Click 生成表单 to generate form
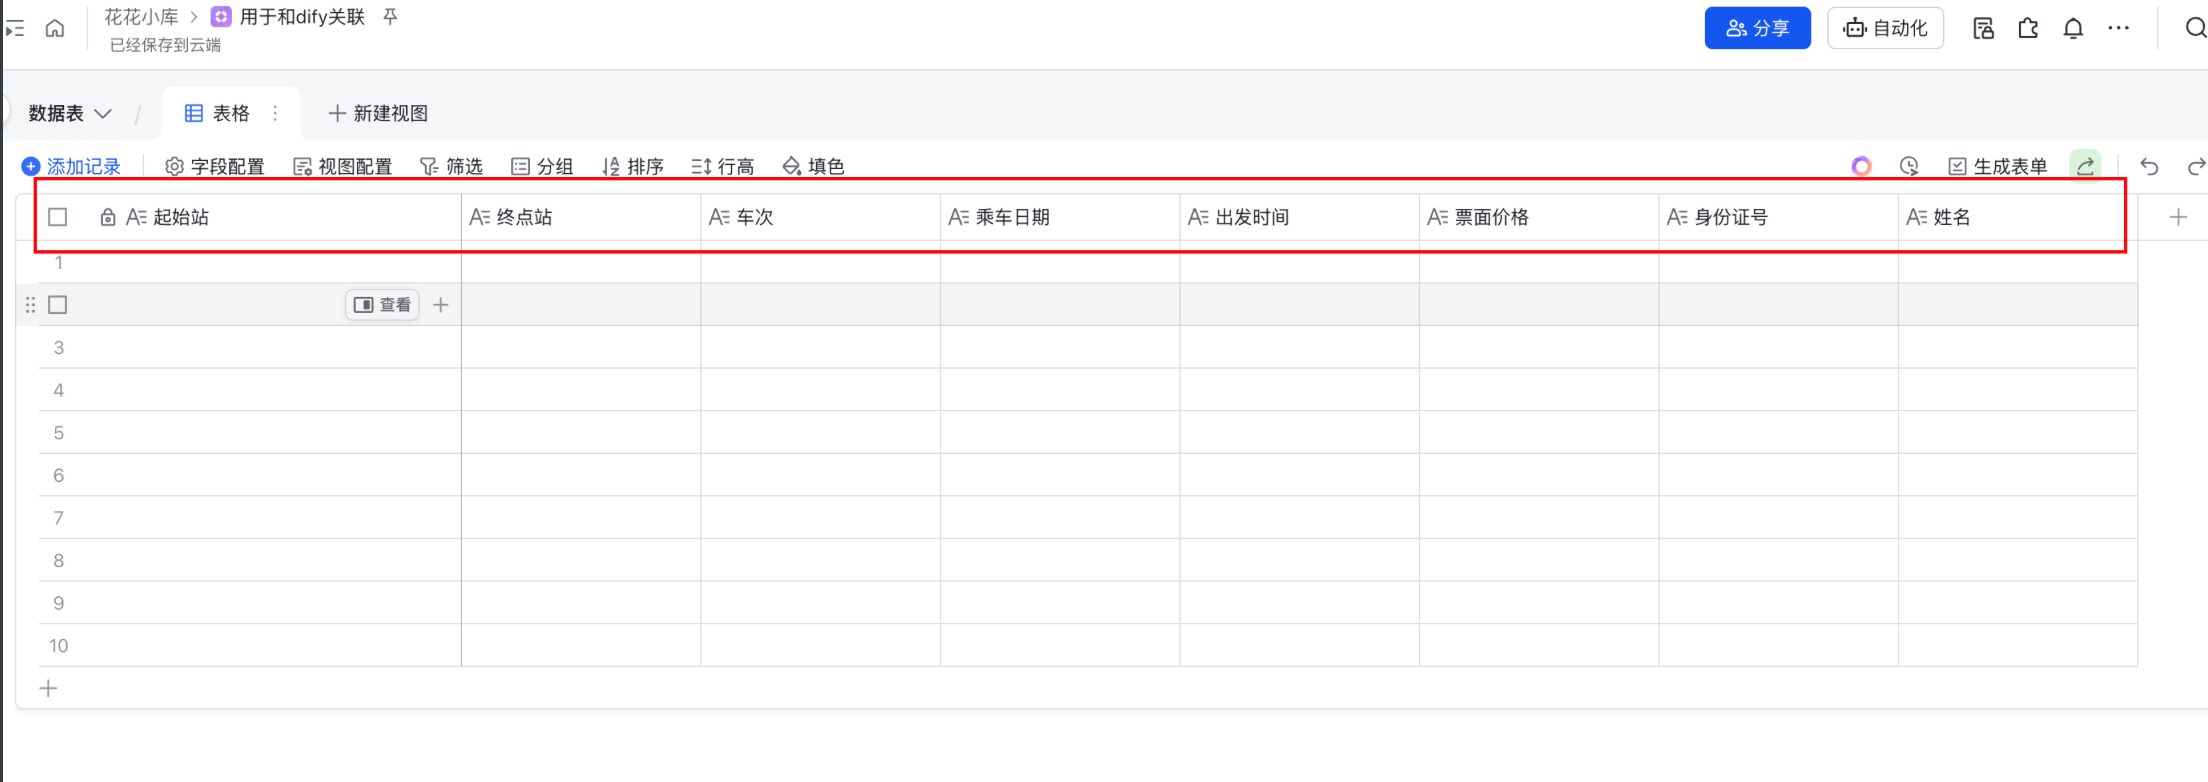The height and width of the screenshot is (782, 2208). [1997, 166]
